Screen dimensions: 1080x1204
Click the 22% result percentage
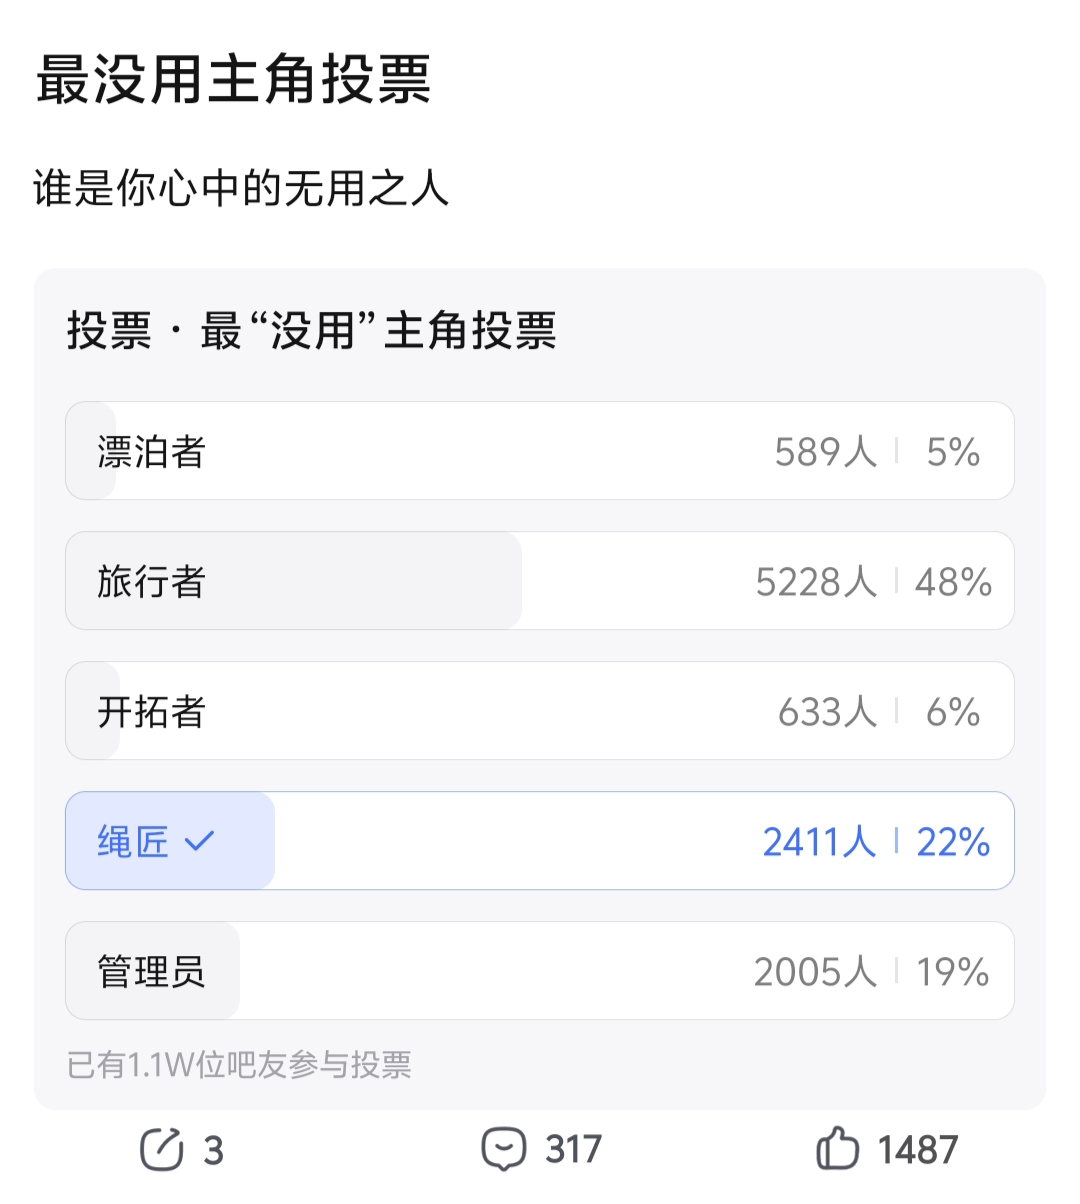click(953, 842)
